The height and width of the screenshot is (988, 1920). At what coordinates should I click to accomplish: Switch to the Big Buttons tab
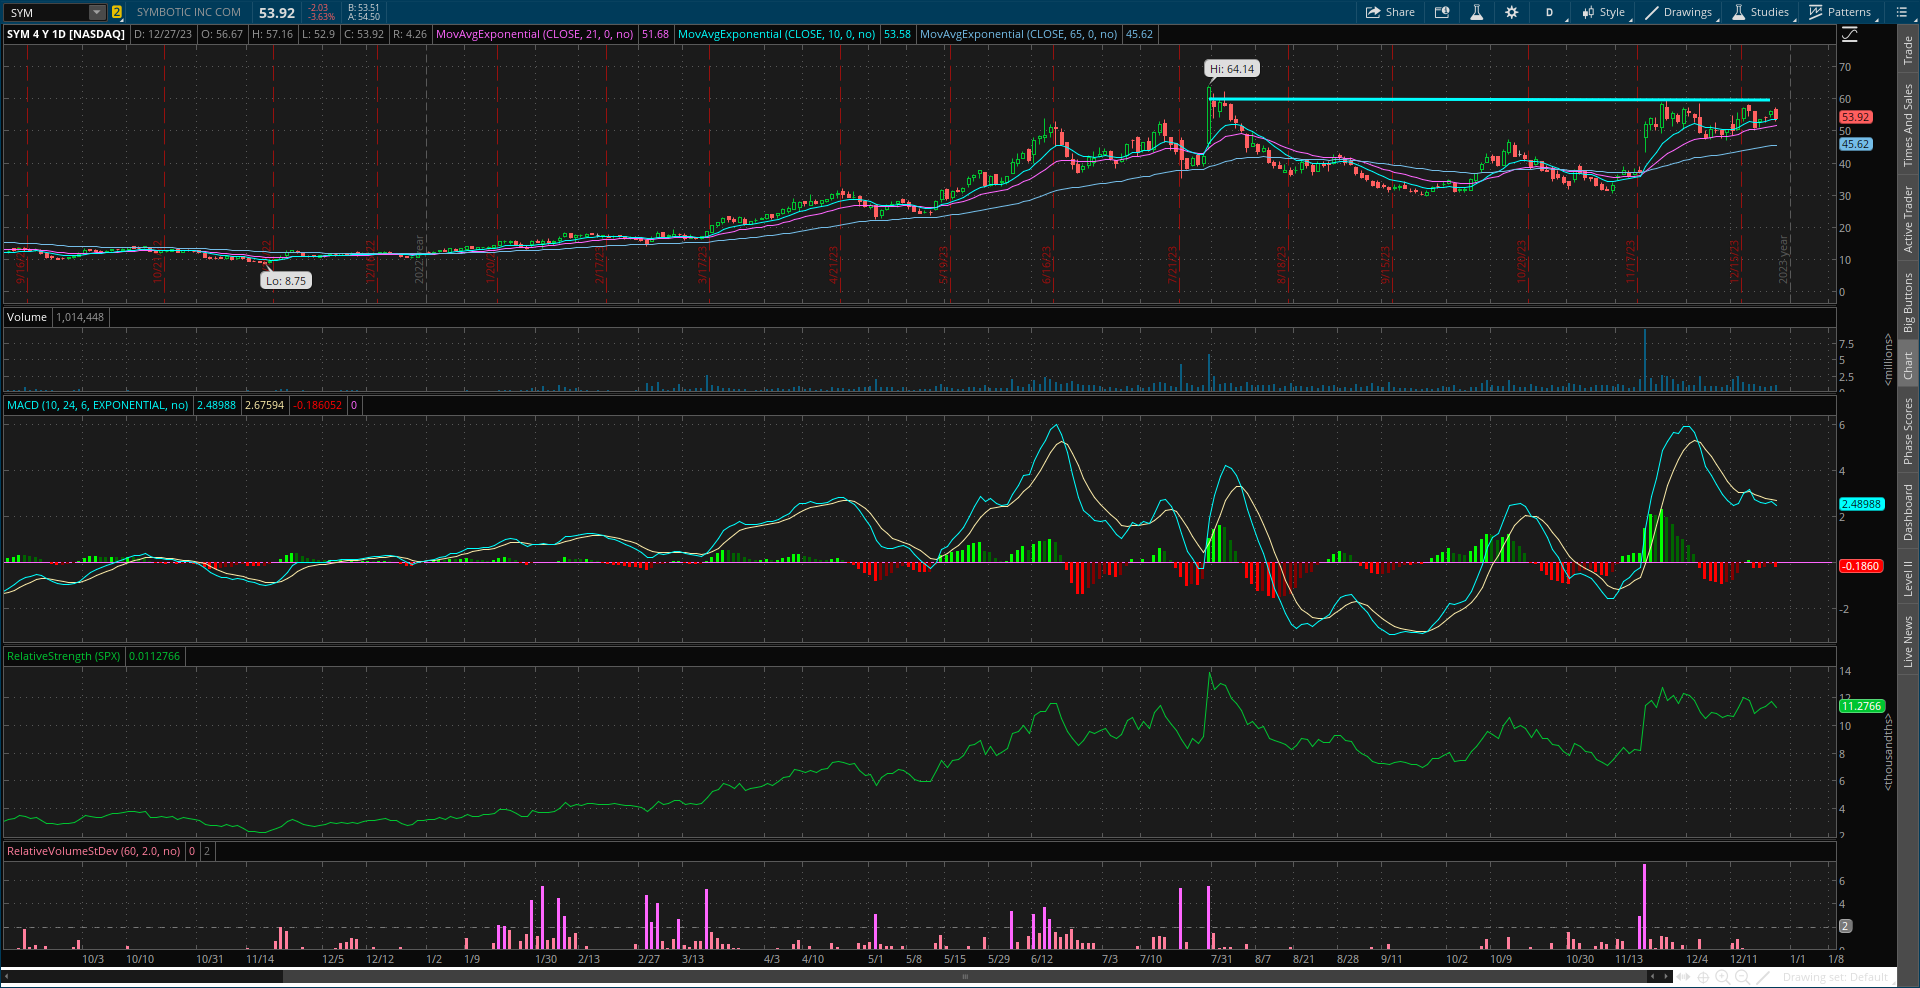[1908, 302]
